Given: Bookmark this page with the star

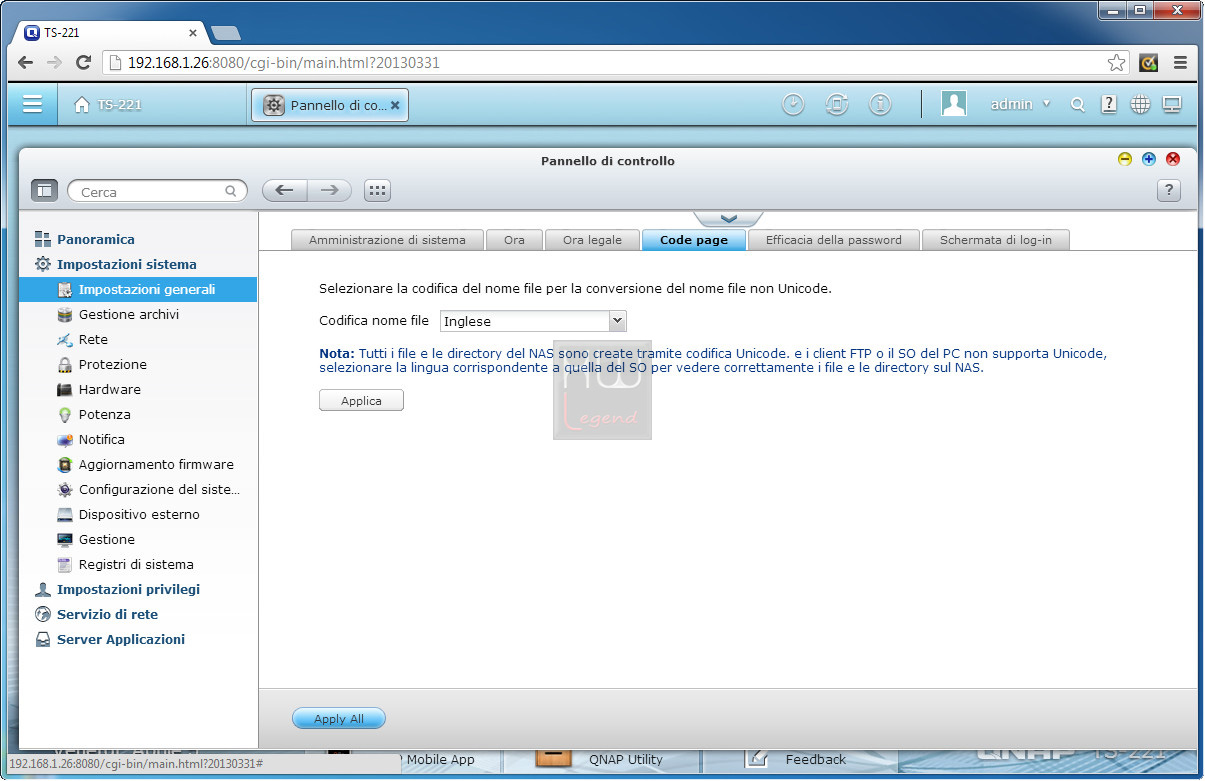Looking at the screenshot, I should coord(1116,63).
